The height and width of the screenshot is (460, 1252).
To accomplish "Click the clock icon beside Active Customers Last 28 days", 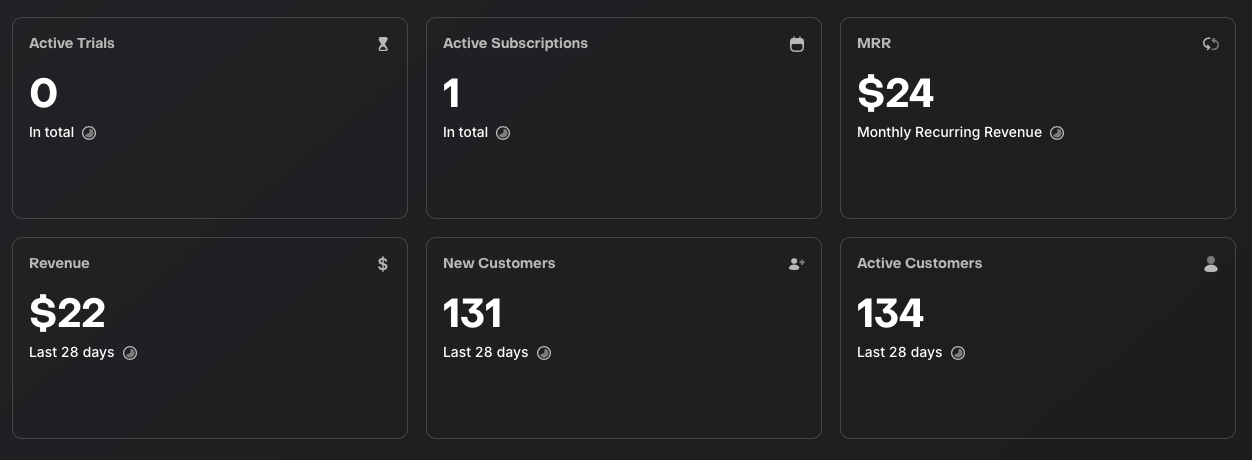I will [958, 353].
